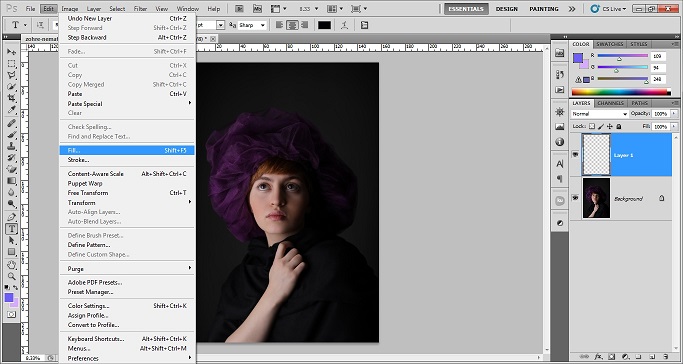
Task: Select the Rectangular Marquee tool
Action: (x=11, y=64)
